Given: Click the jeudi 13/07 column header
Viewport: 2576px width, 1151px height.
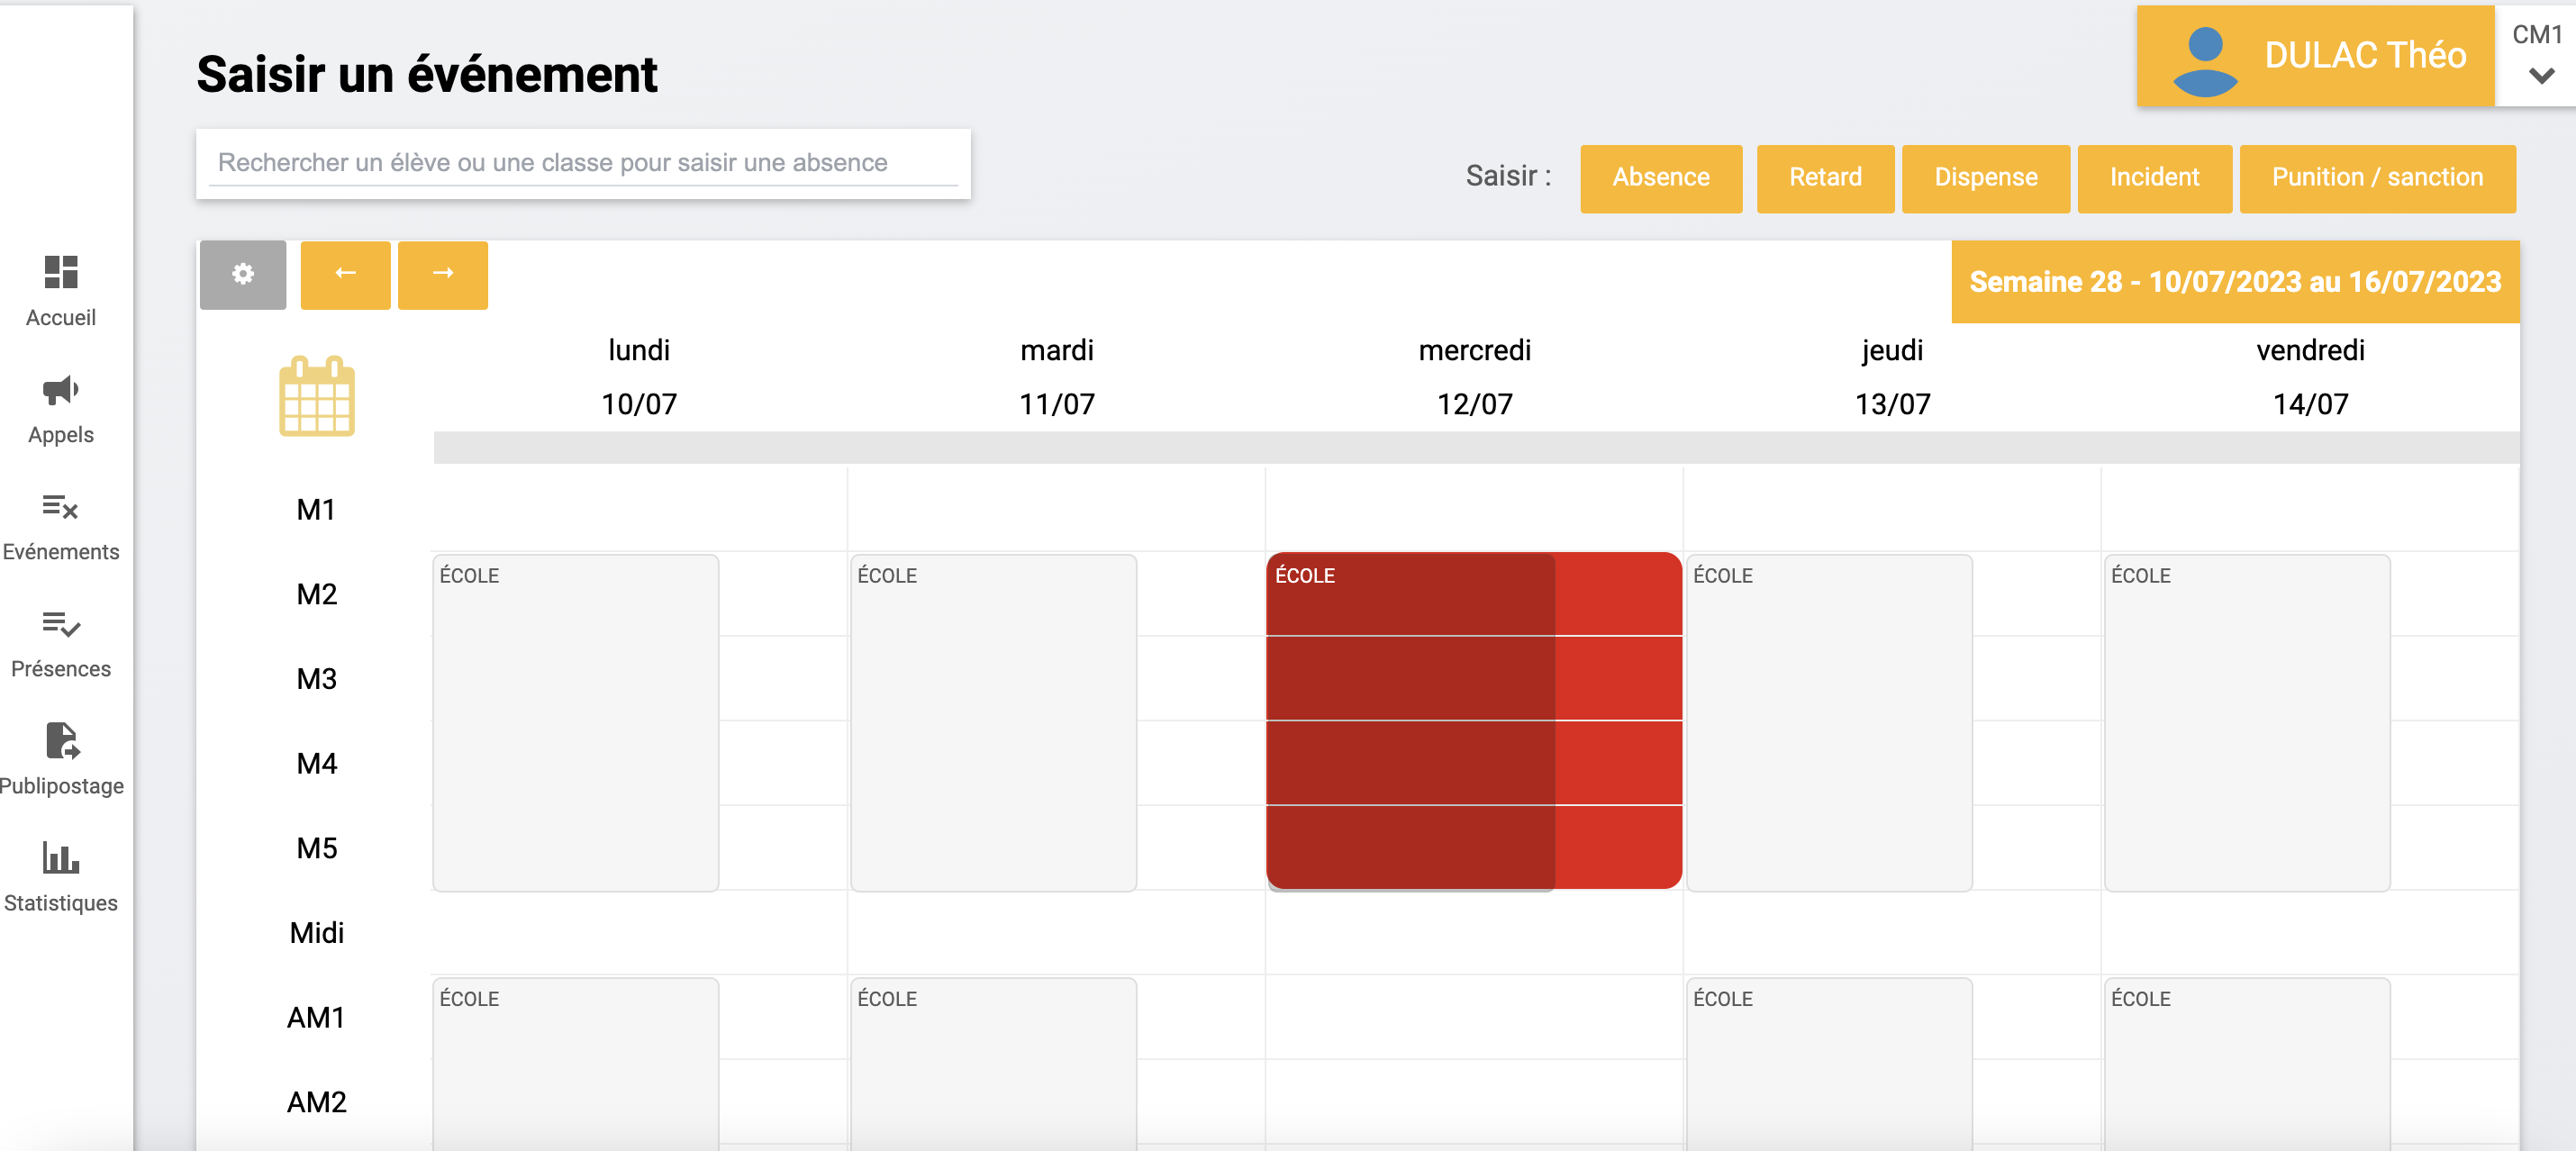Looking at the screenshot, I should pyautogui.click(x=1892, y=377).
